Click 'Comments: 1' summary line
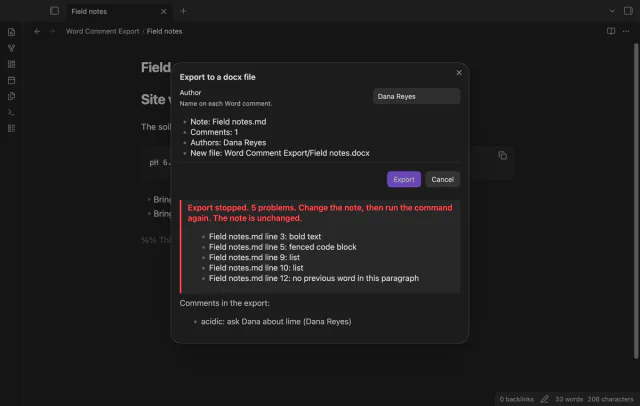 point(214,132)
